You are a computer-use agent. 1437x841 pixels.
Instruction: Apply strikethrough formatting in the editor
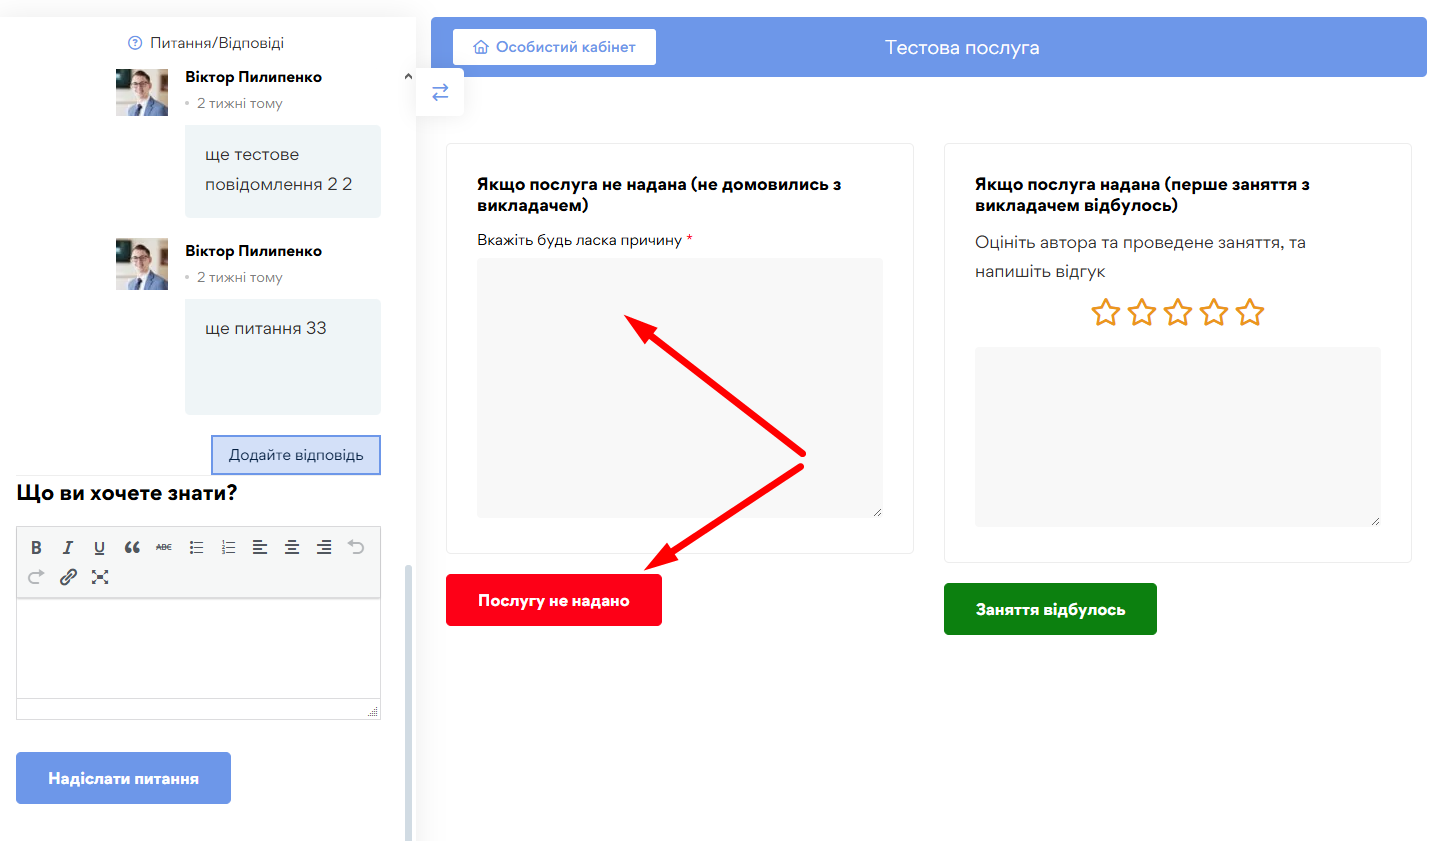point(164,547)
